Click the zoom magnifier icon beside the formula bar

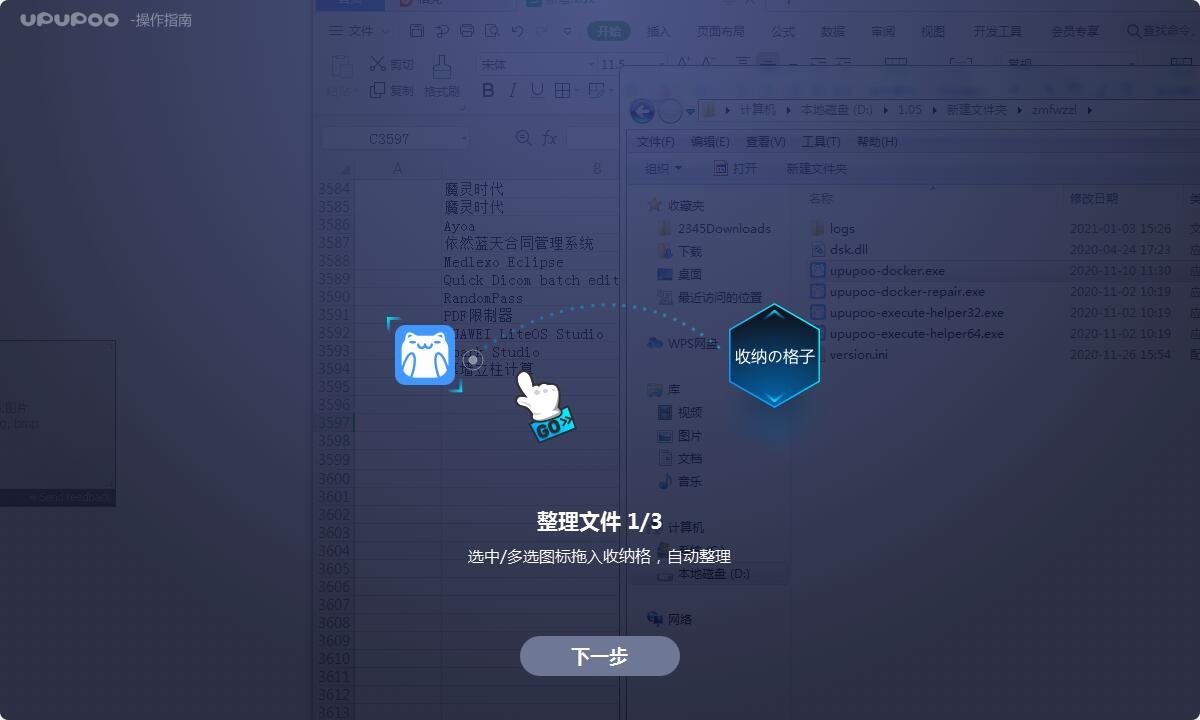click(523, 138)
